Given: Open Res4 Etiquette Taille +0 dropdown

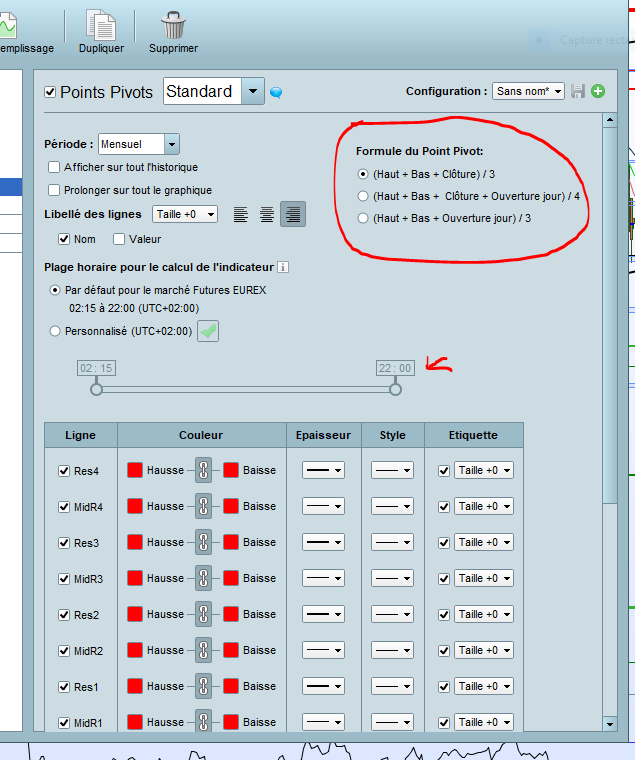Looking at the screenshot, I should click(484, 470).
